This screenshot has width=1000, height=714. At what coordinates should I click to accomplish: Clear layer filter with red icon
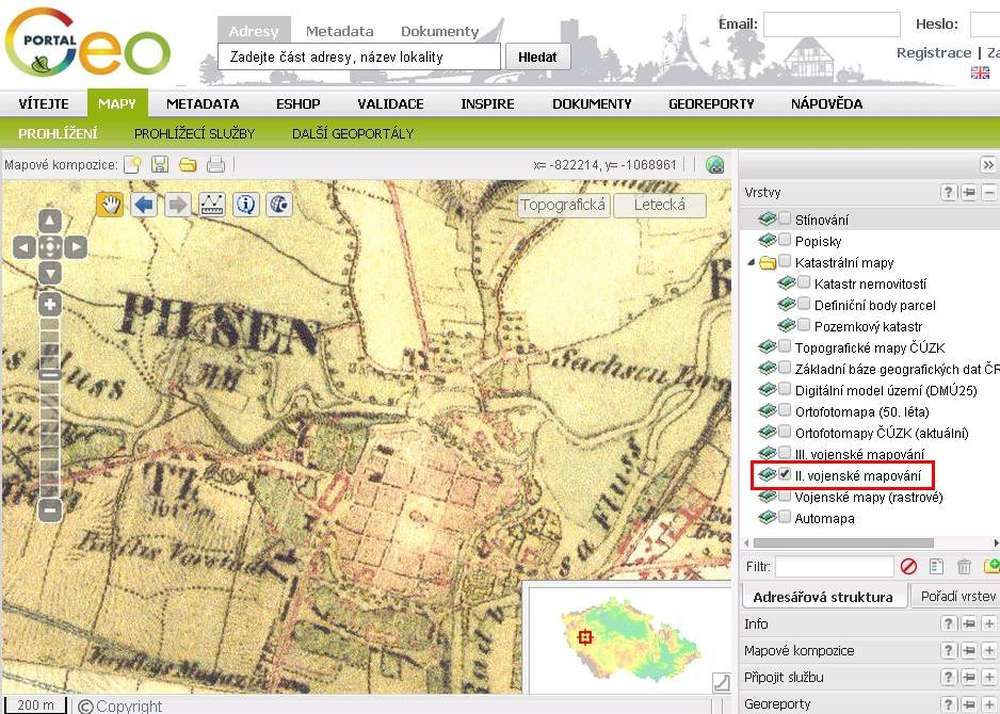point(908,567)
